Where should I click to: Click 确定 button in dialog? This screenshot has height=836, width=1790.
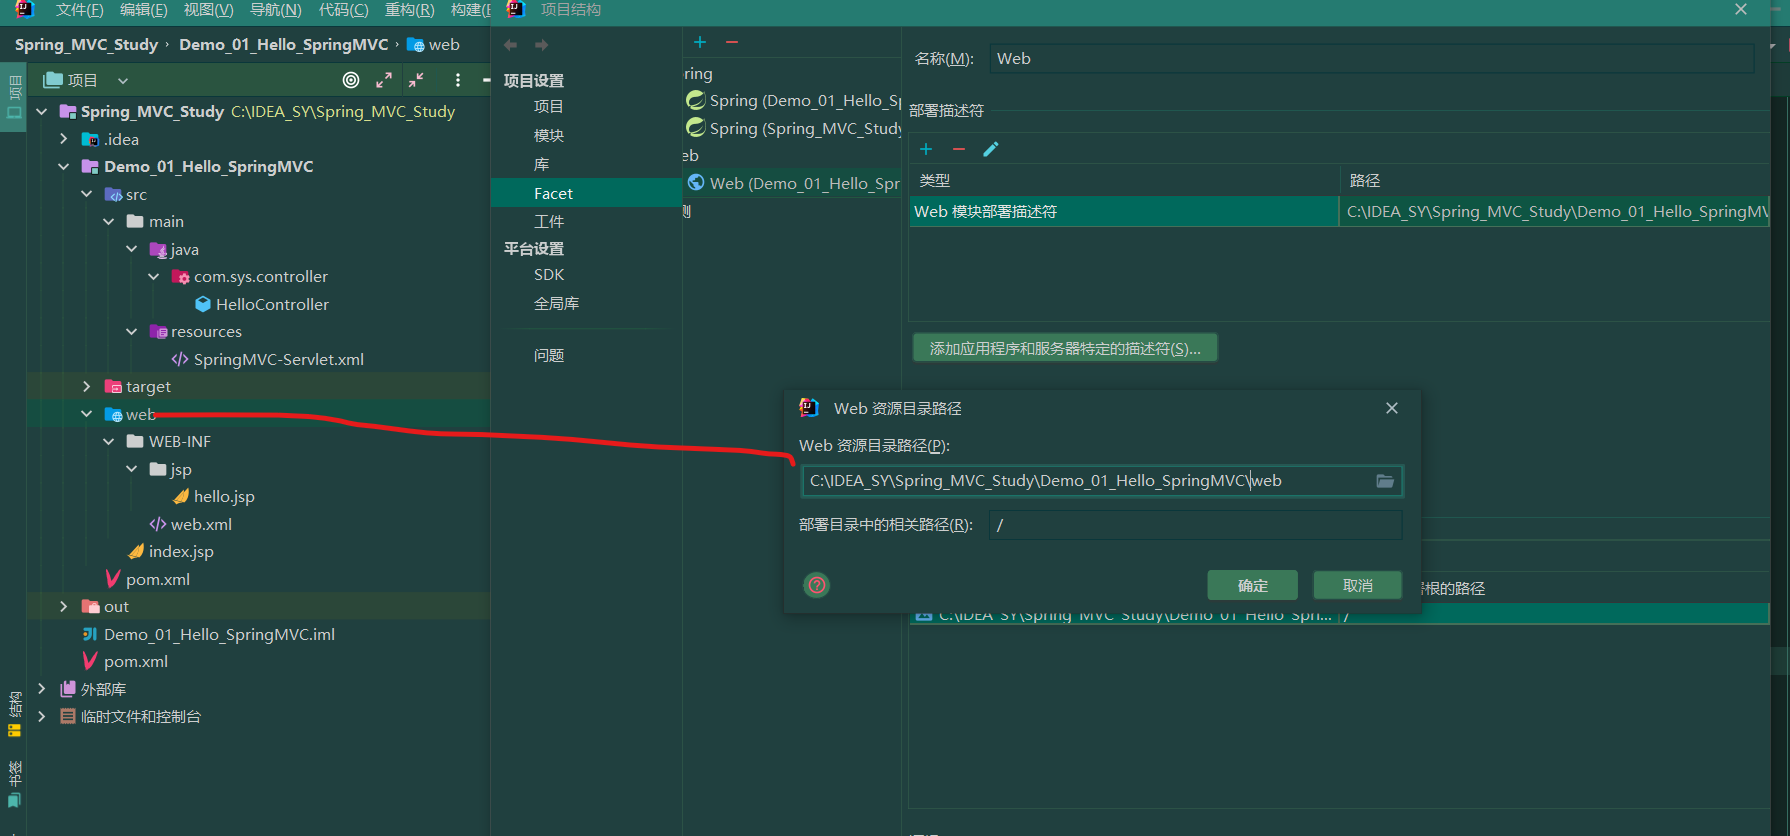(x=1252, y=585)
